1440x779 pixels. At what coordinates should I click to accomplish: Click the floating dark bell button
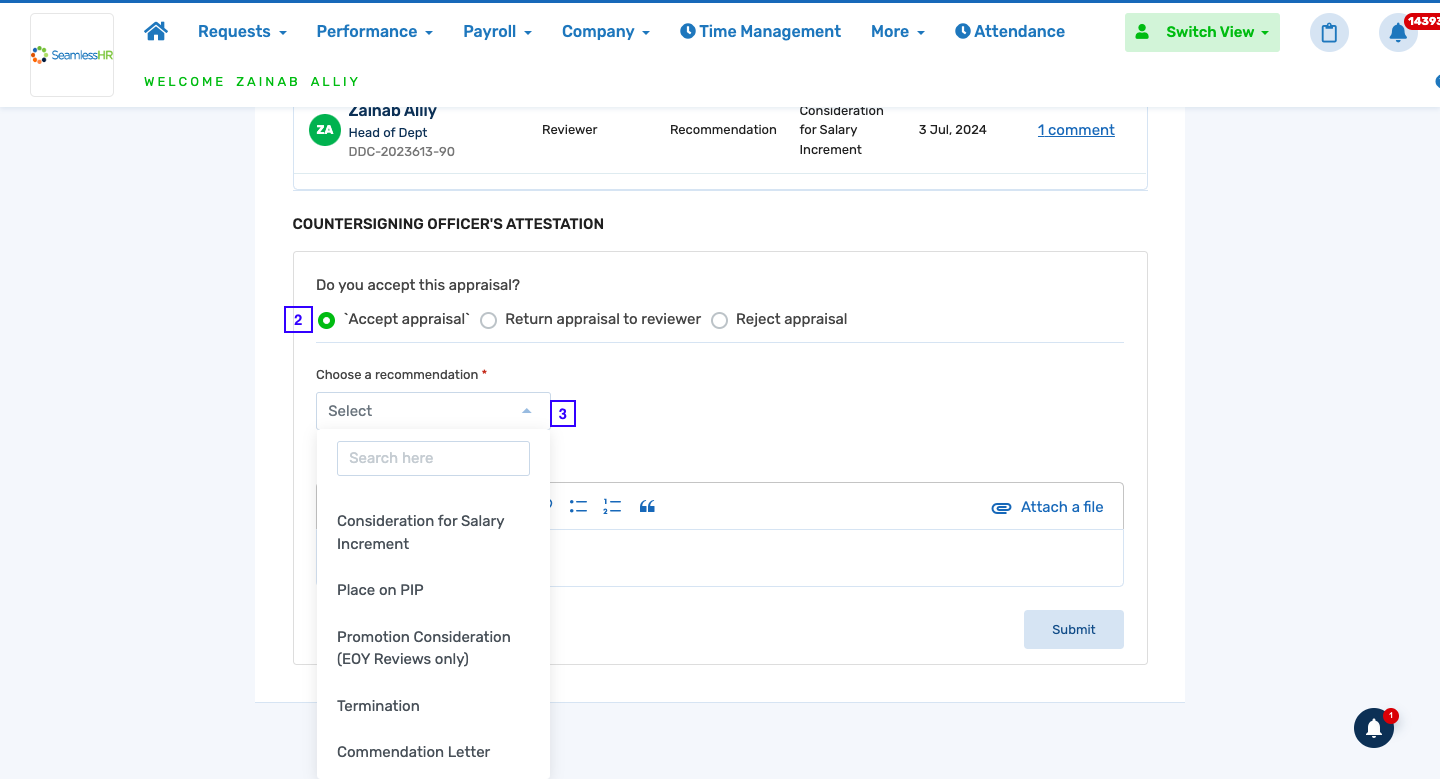(1374, 728)
